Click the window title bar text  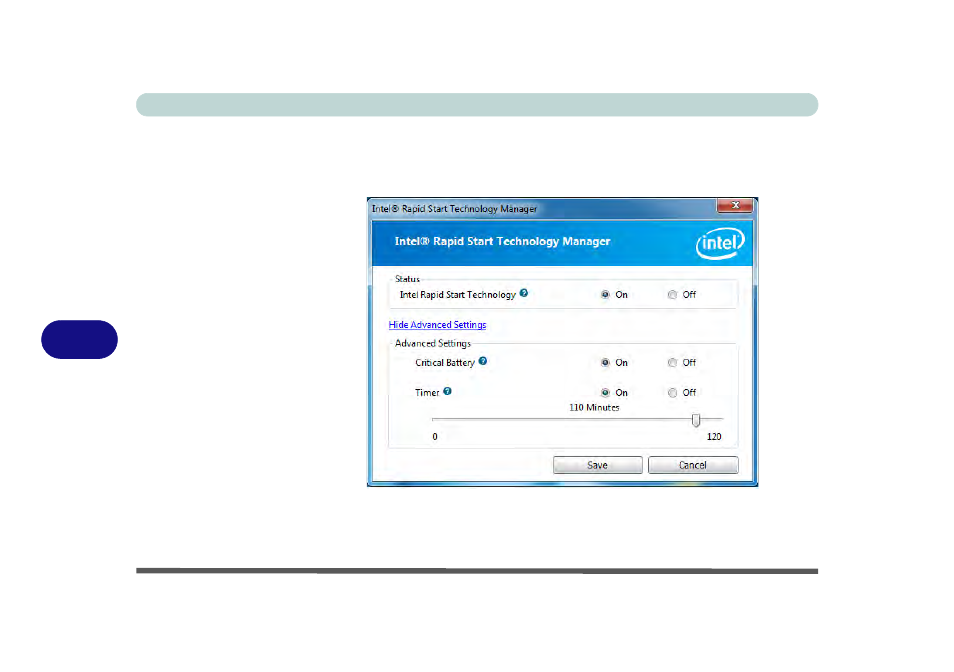tap(454, 209)
